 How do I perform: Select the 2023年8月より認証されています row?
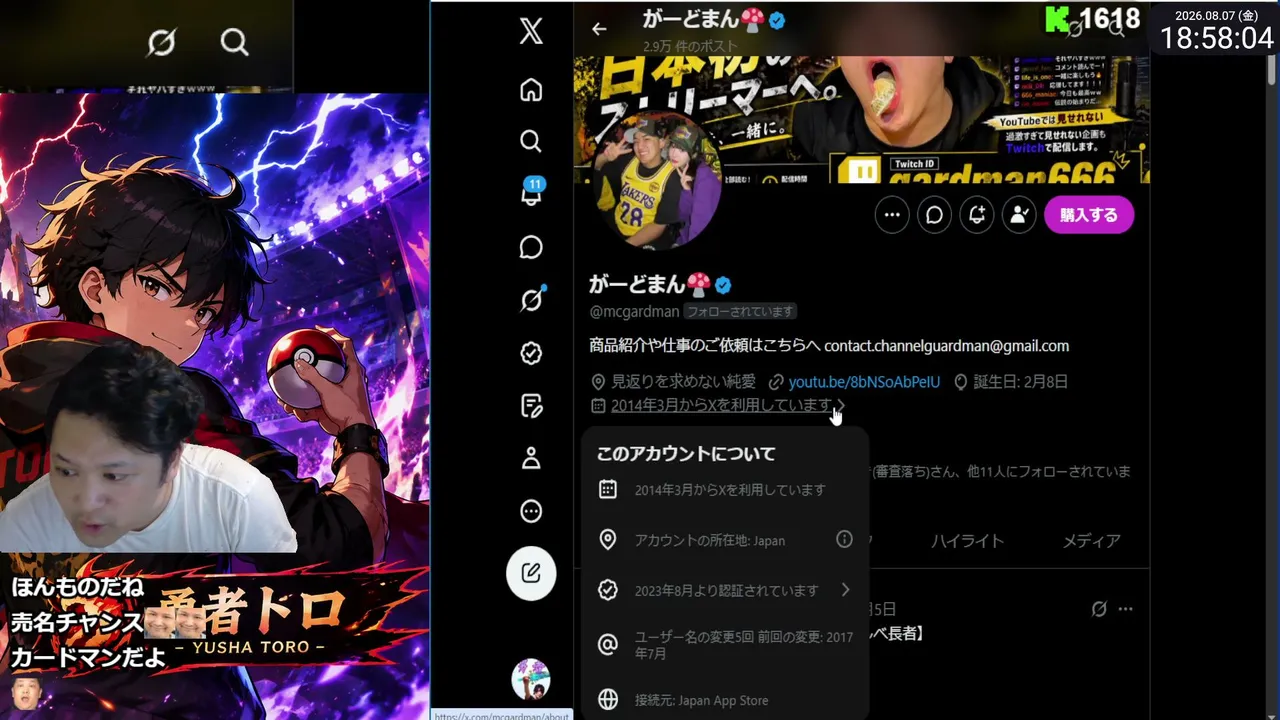click(725, 590)
